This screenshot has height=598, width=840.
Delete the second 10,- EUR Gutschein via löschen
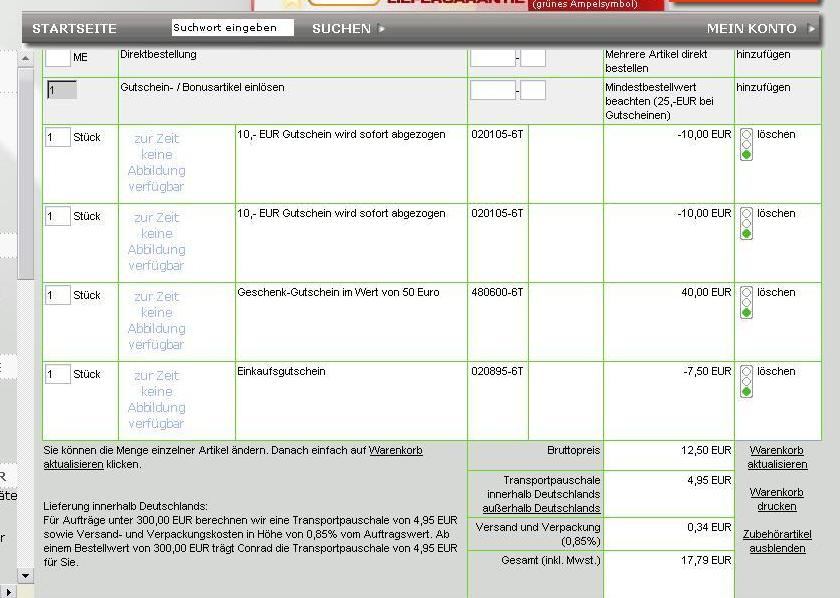(776, 213)
